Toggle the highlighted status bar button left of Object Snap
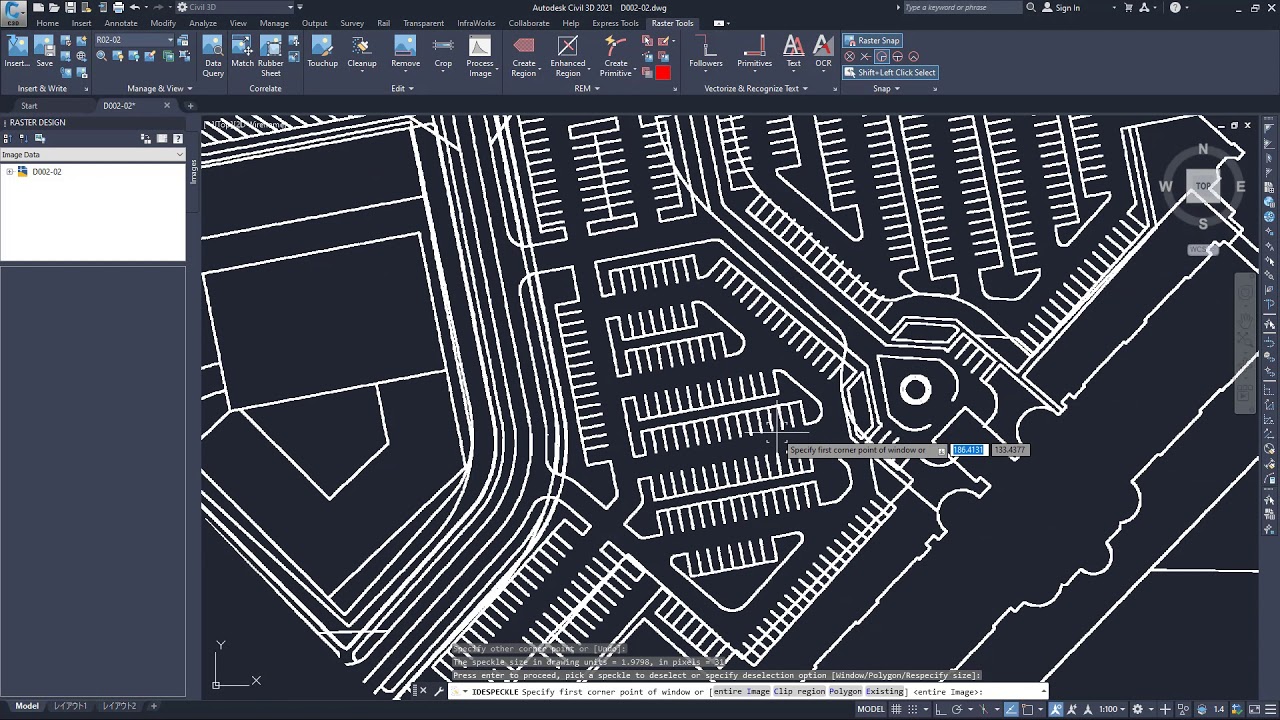The image size is (1280, 720). pos(1011,709)
